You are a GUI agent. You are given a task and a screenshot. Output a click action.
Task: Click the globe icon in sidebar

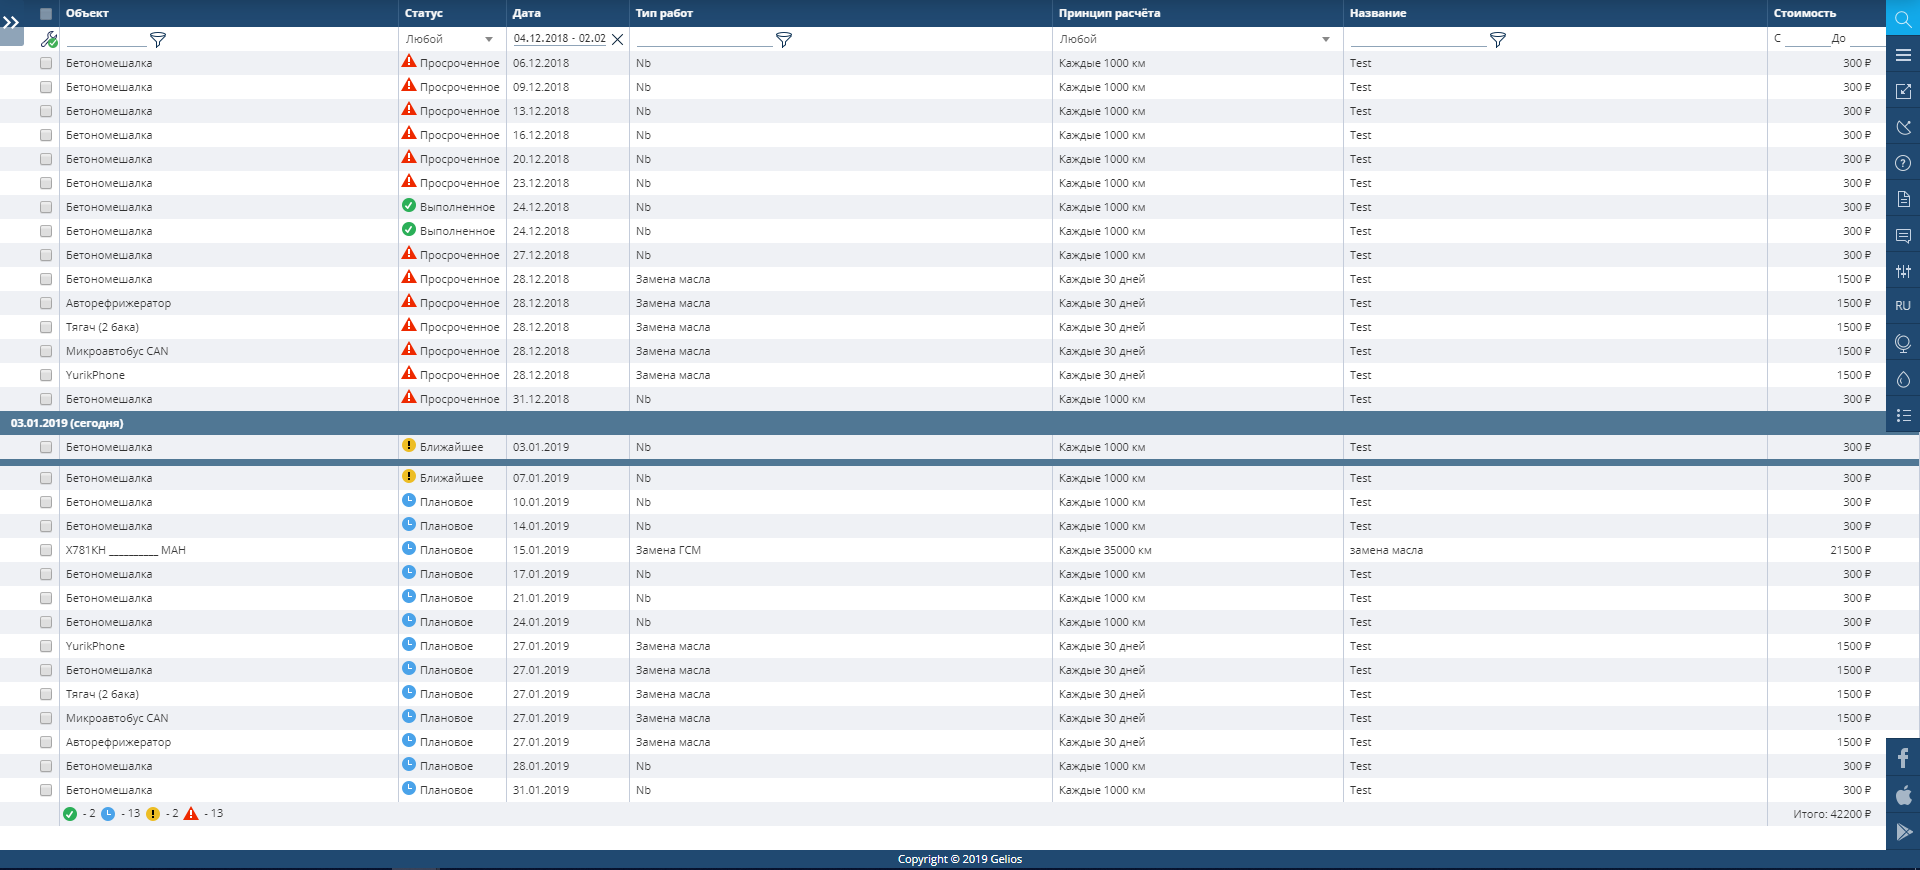(1903, 343)
